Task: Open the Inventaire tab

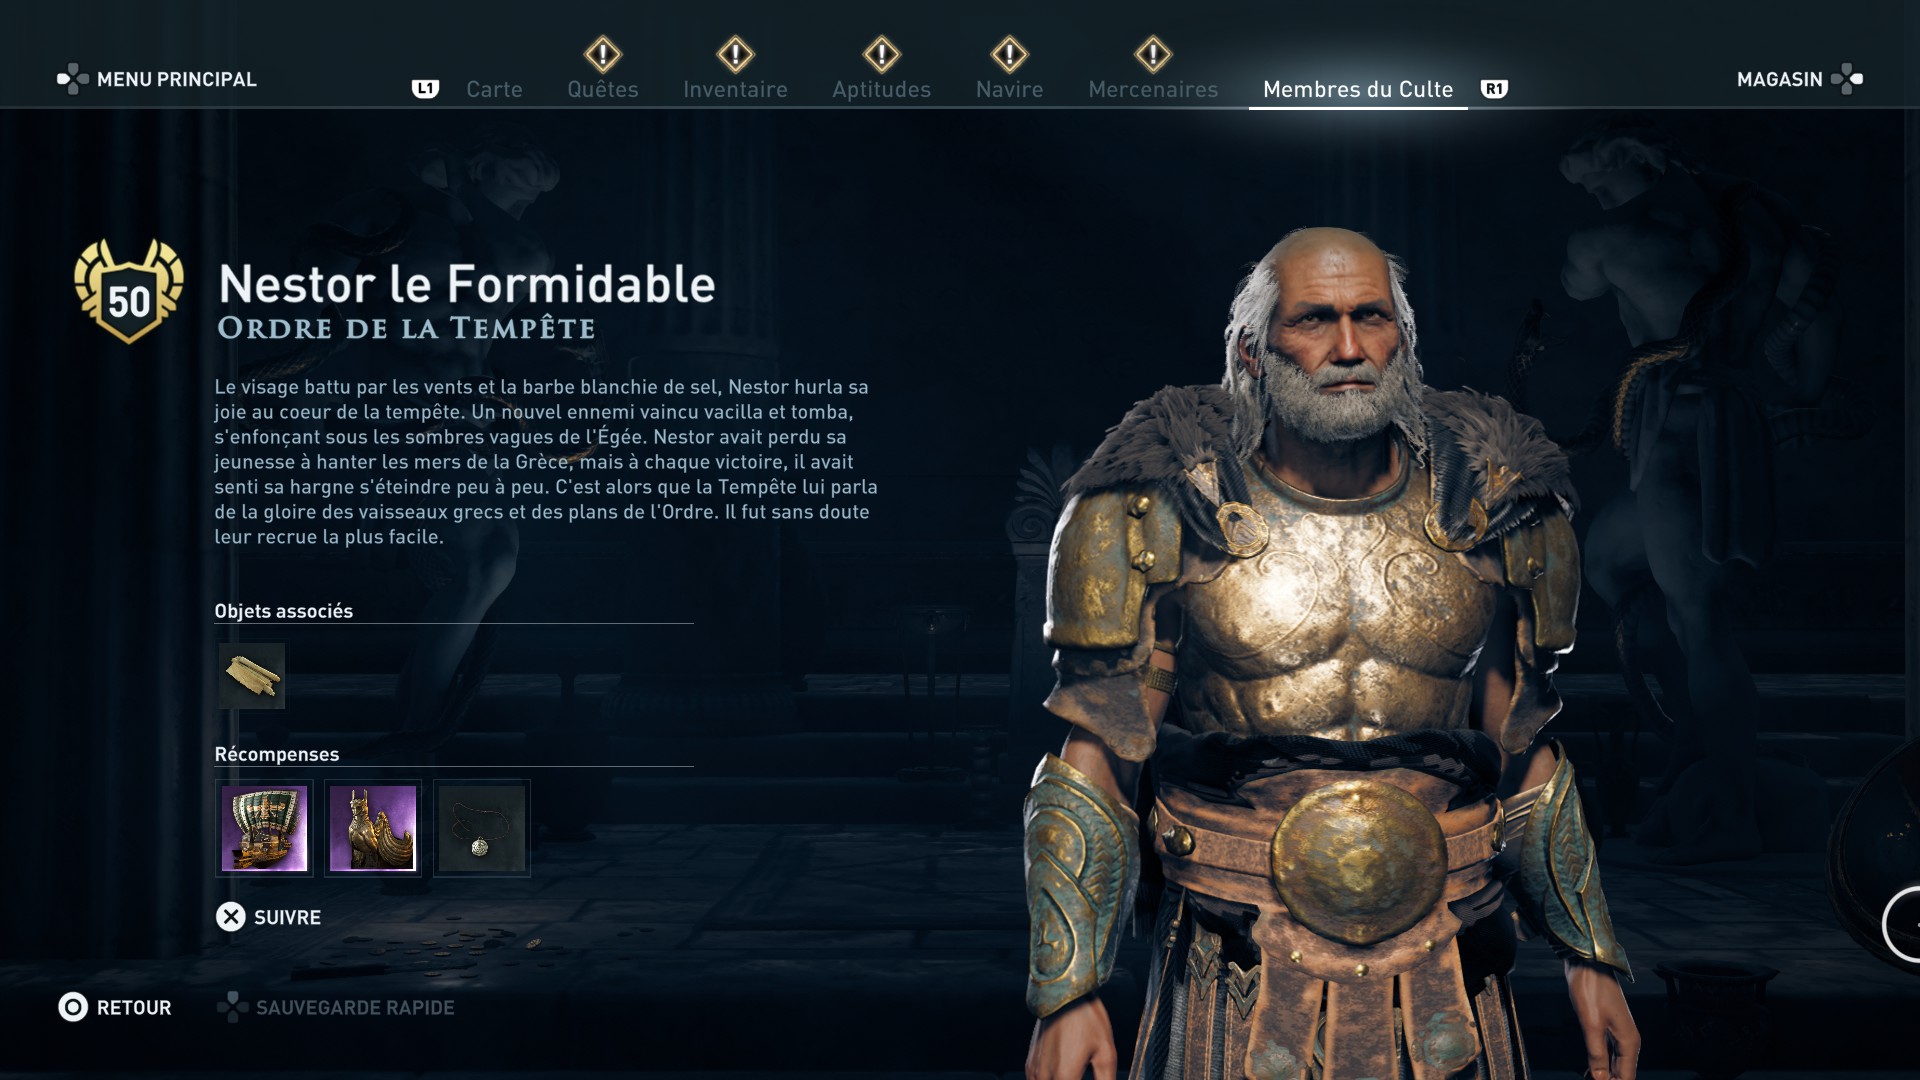Action: pos(735,89)
